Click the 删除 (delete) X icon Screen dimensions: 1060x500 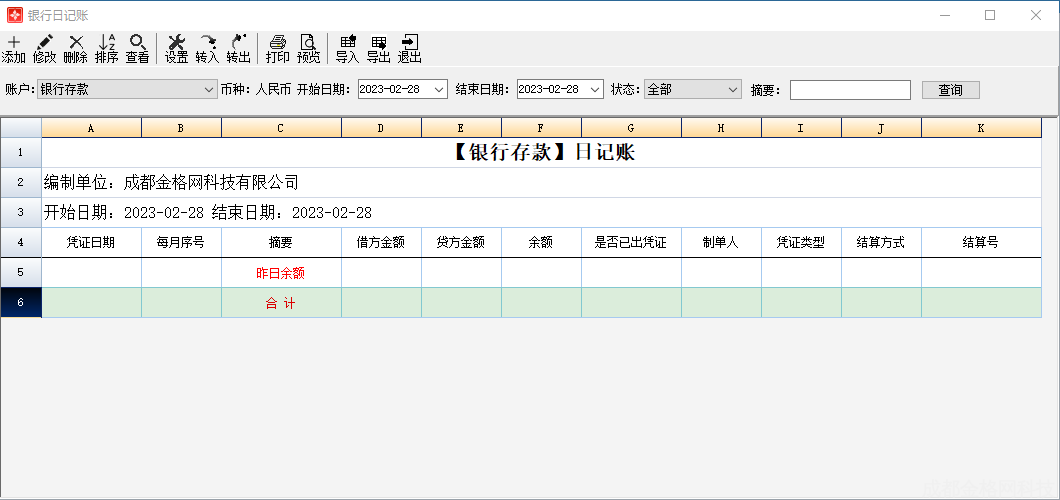point(76,49)
